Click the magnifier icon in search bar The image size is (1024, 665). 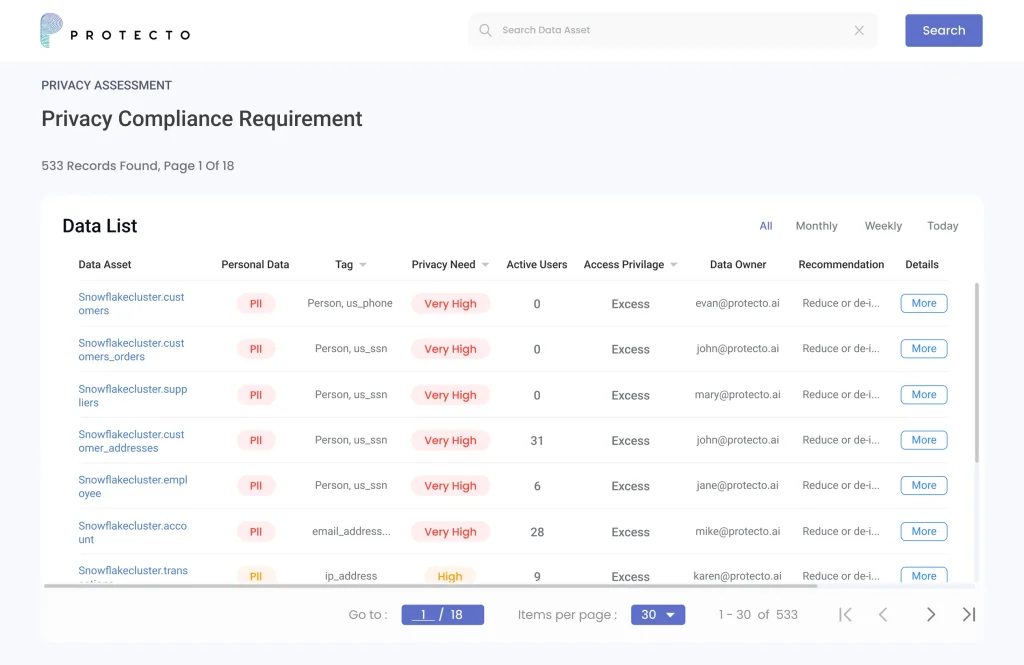485,30
